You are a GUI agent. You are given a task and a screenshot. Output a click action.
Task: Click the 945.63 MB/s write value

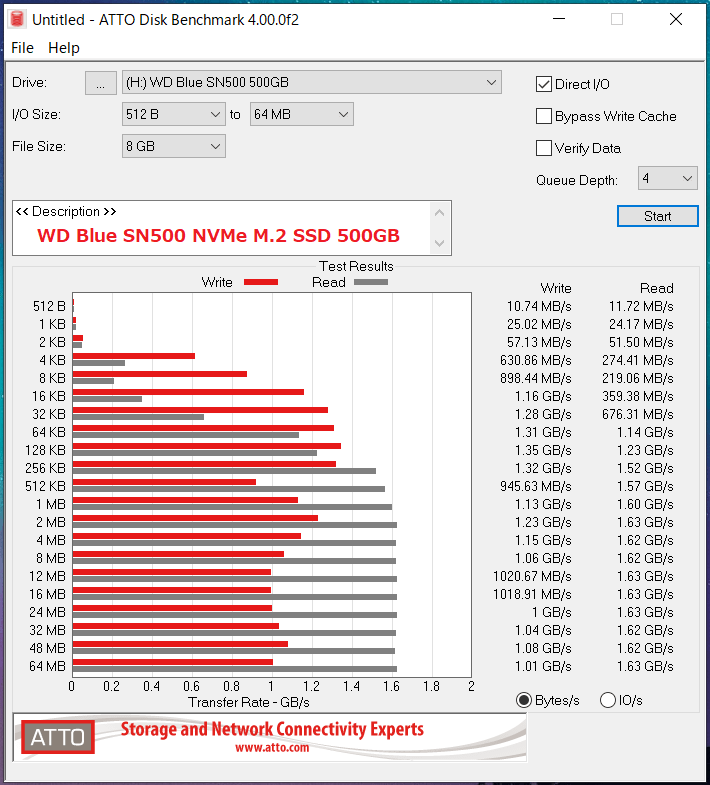(536, 487)
